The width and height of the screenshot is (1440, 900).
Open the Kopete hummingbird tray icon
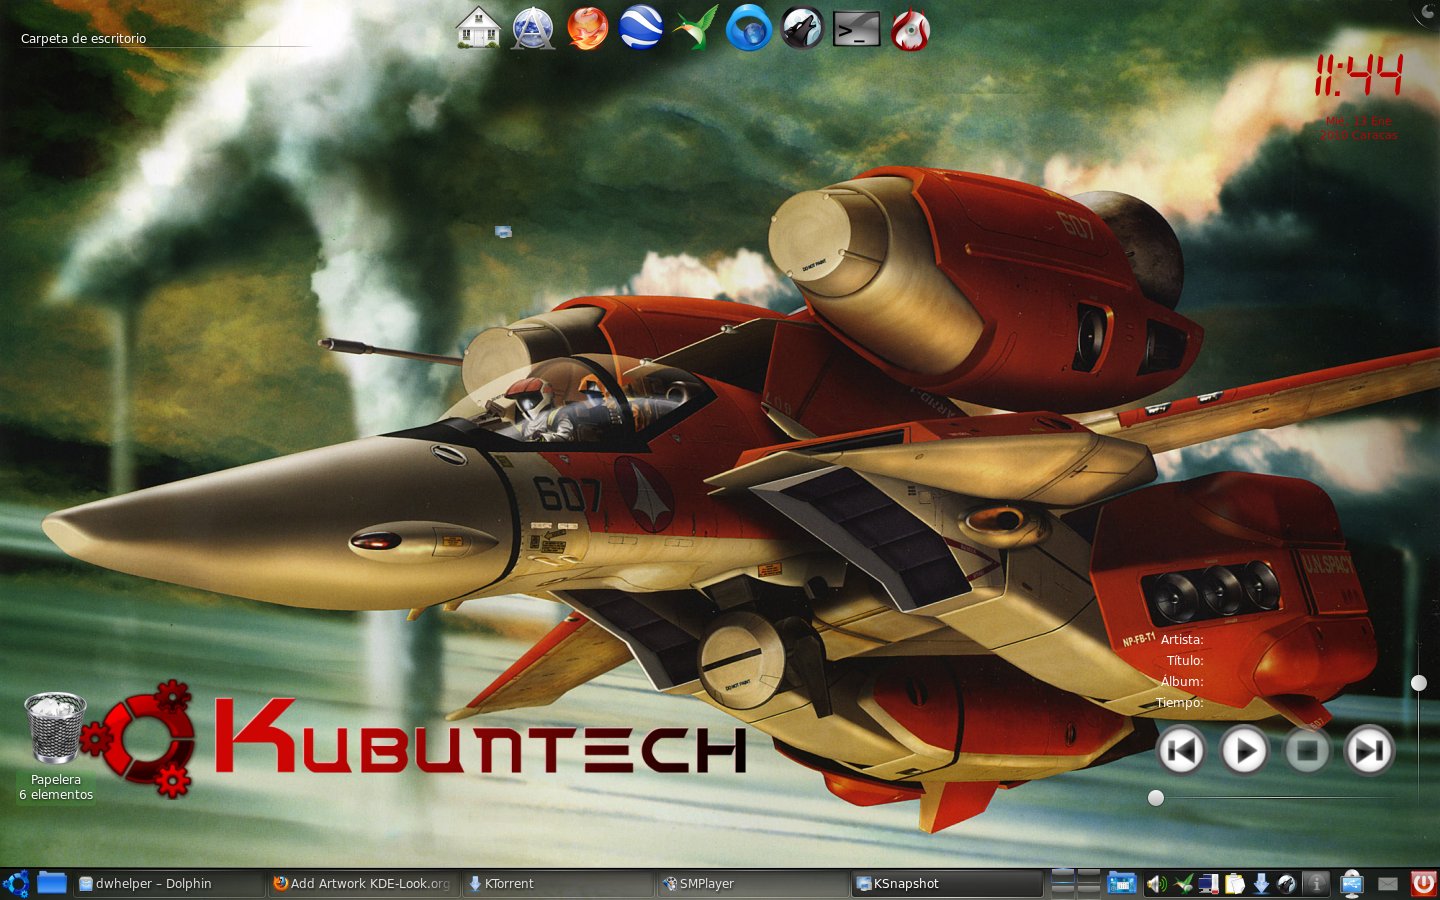(x=1184, y=884)
